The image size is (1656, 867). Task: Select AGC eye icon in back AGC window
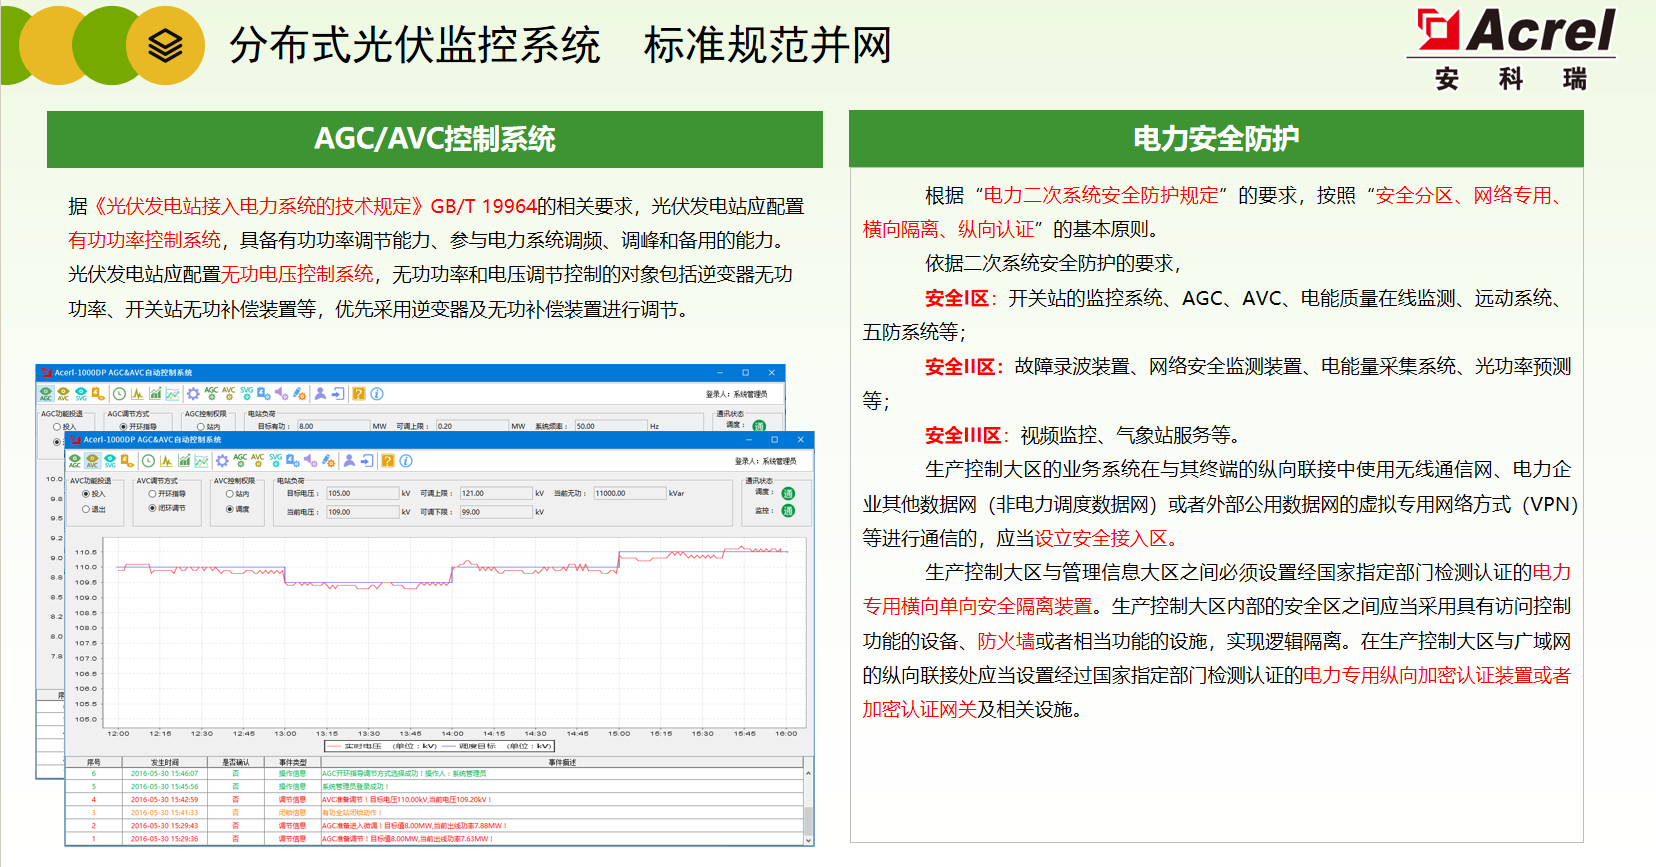pos(46,394)
